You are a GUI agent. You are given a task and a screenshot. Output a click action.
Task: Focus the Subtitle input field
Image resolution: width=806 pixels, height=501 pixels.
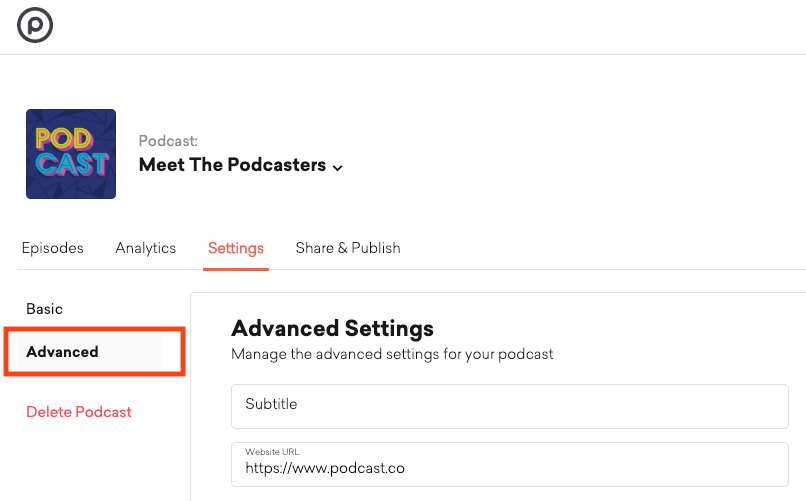pos(509,406)
